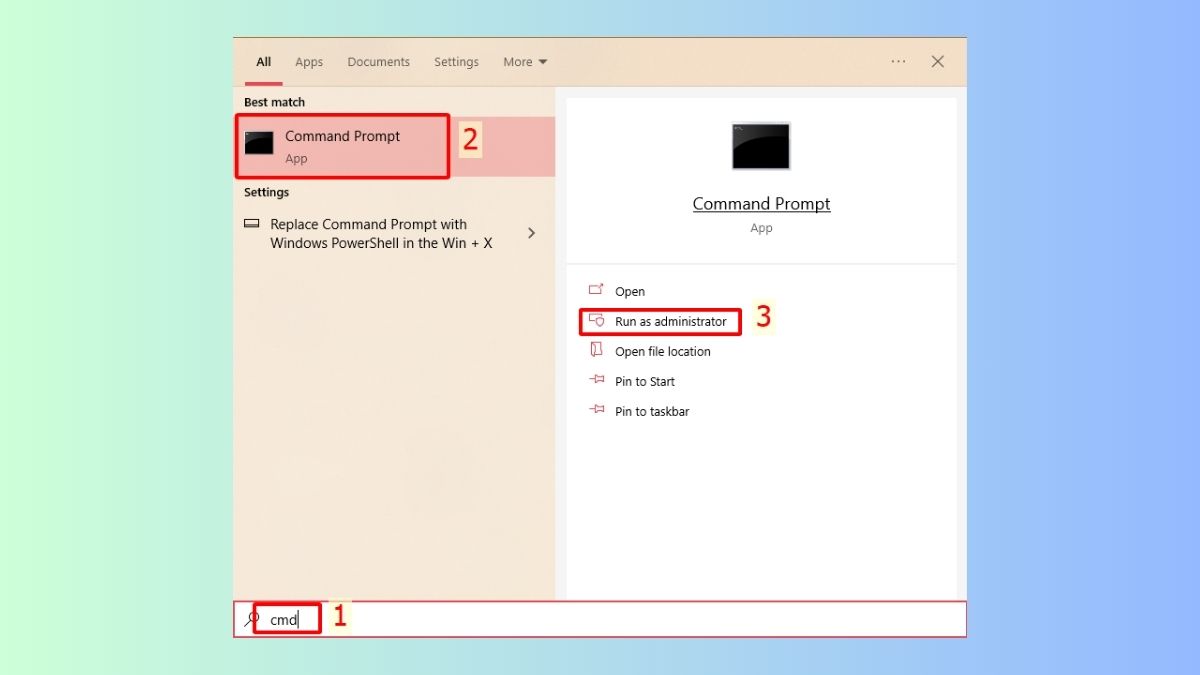Click Open in the actions list

tap(630, 292)
